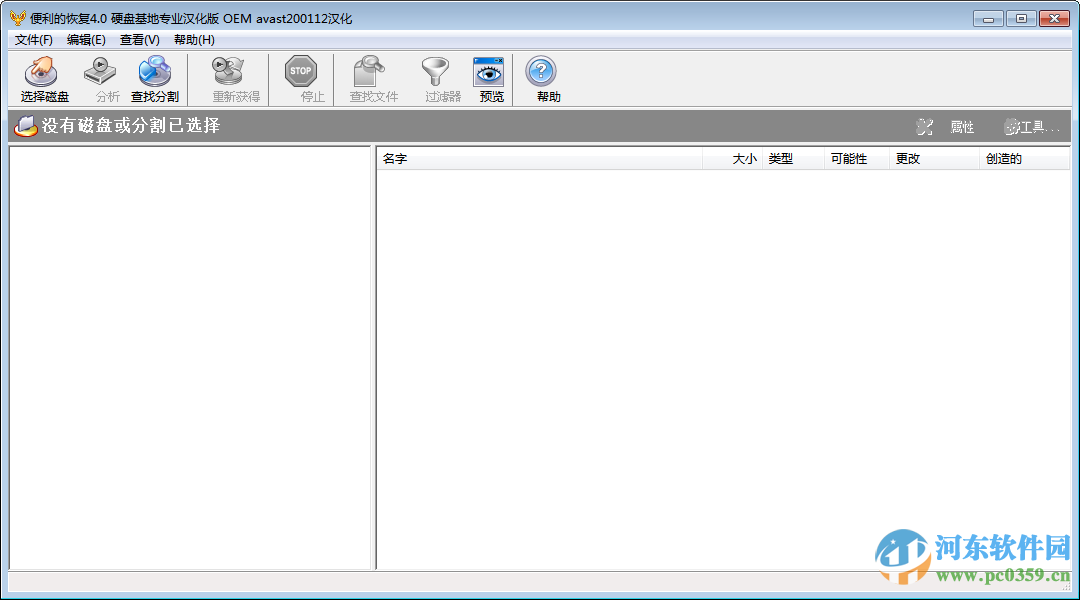The image size is (1080, 600).
Task: Sort files by the 名字 column header
Action: click(x=394, y=158)
